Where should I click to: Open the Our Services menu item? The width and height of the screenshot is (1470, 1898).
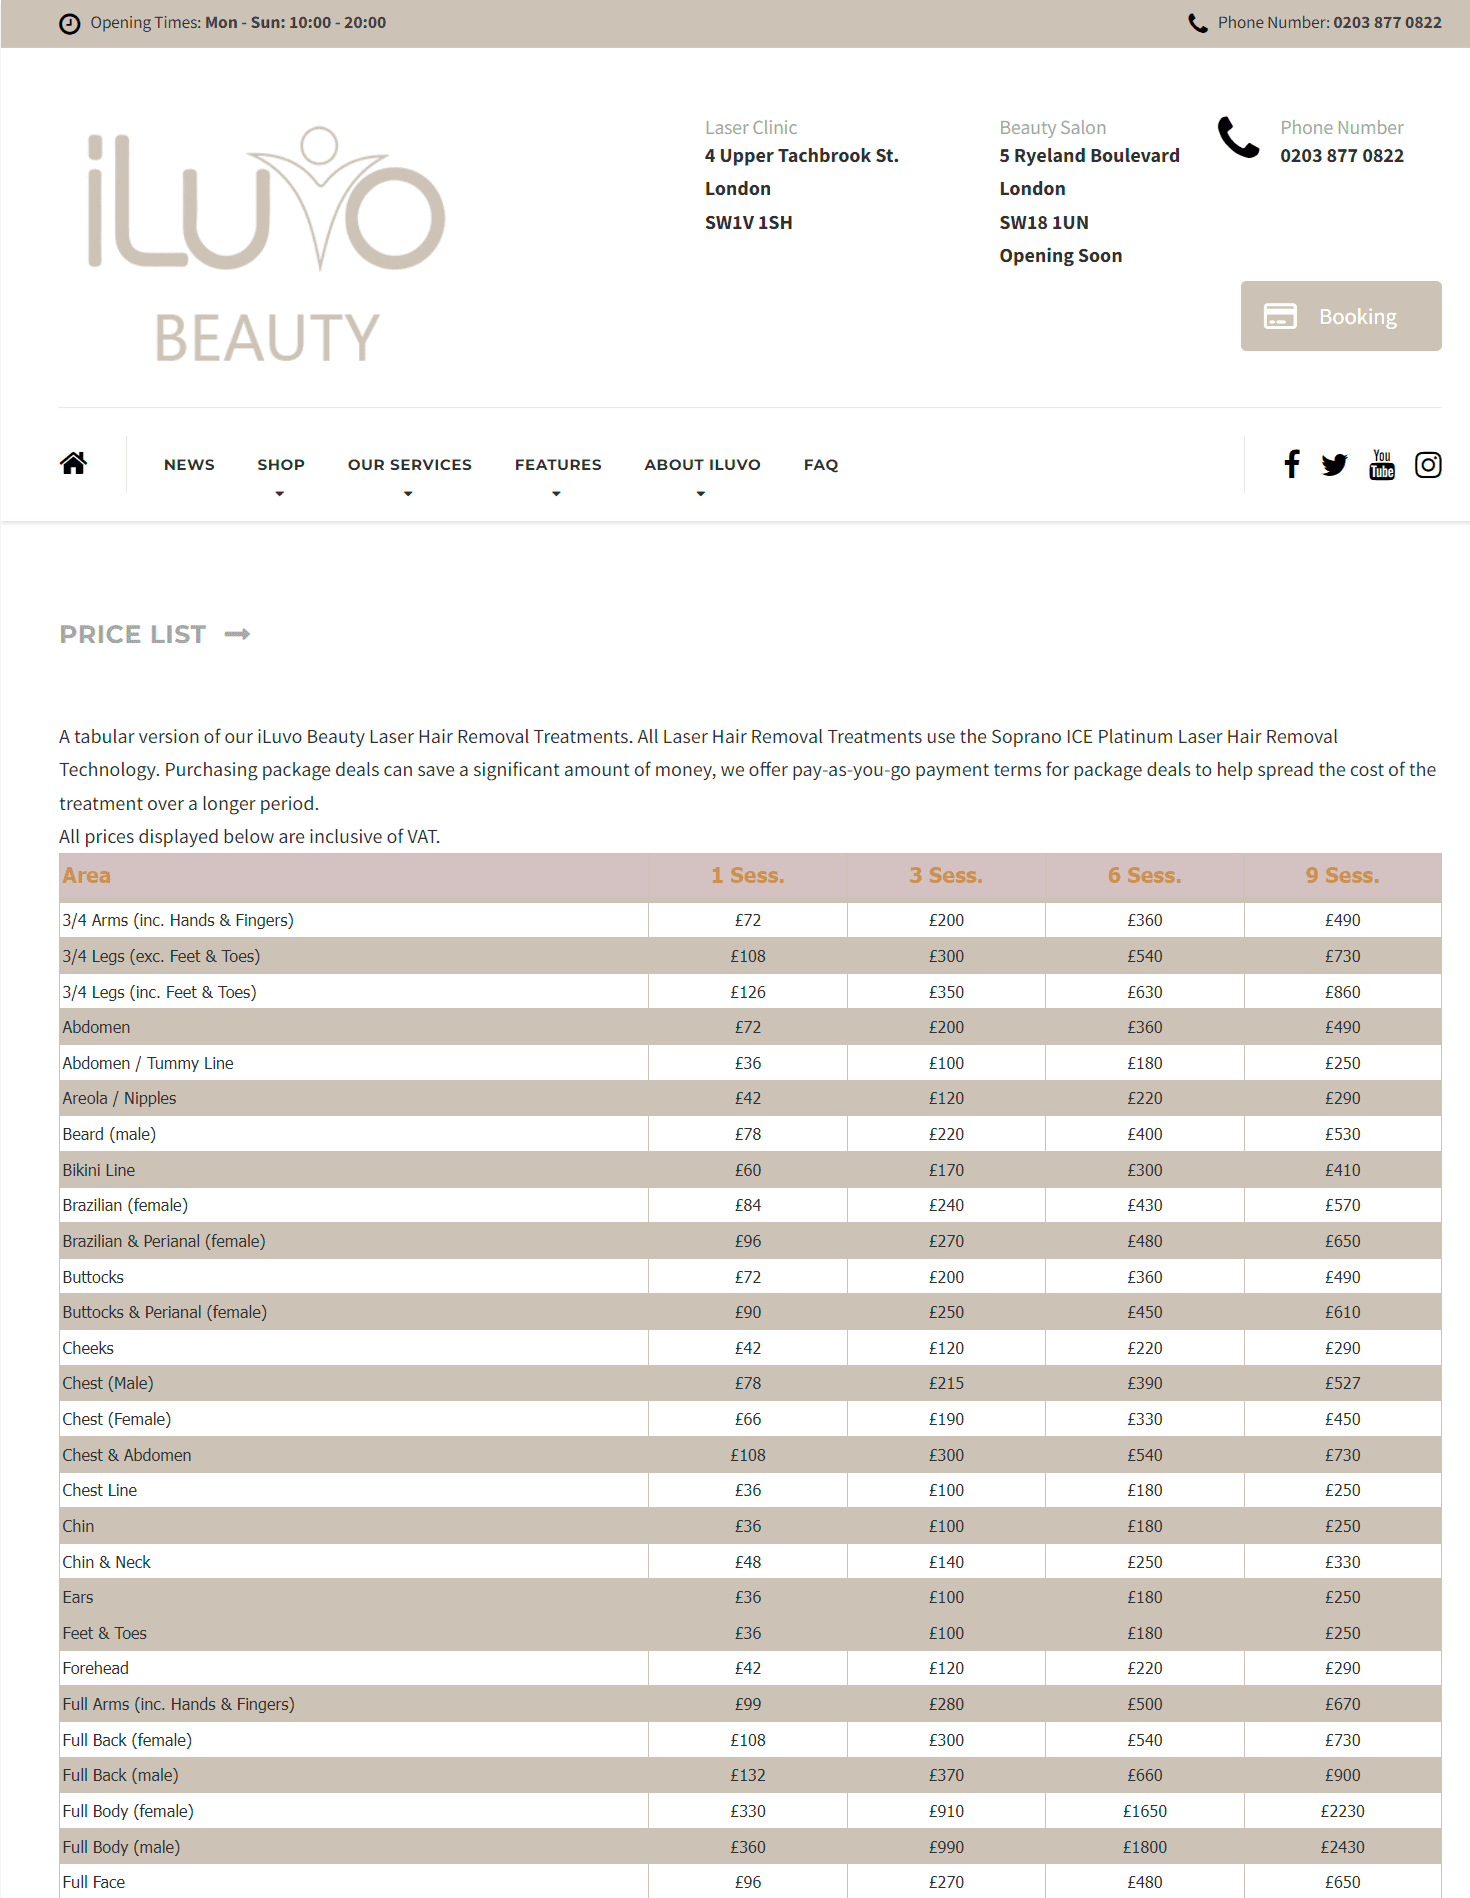[x=410, y=464]
